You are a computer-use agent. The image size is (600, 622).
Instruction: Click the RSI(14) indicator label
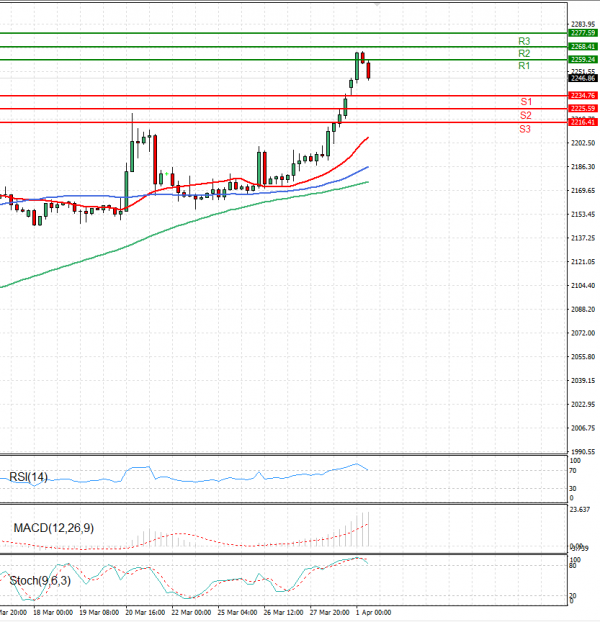[29, 476]
